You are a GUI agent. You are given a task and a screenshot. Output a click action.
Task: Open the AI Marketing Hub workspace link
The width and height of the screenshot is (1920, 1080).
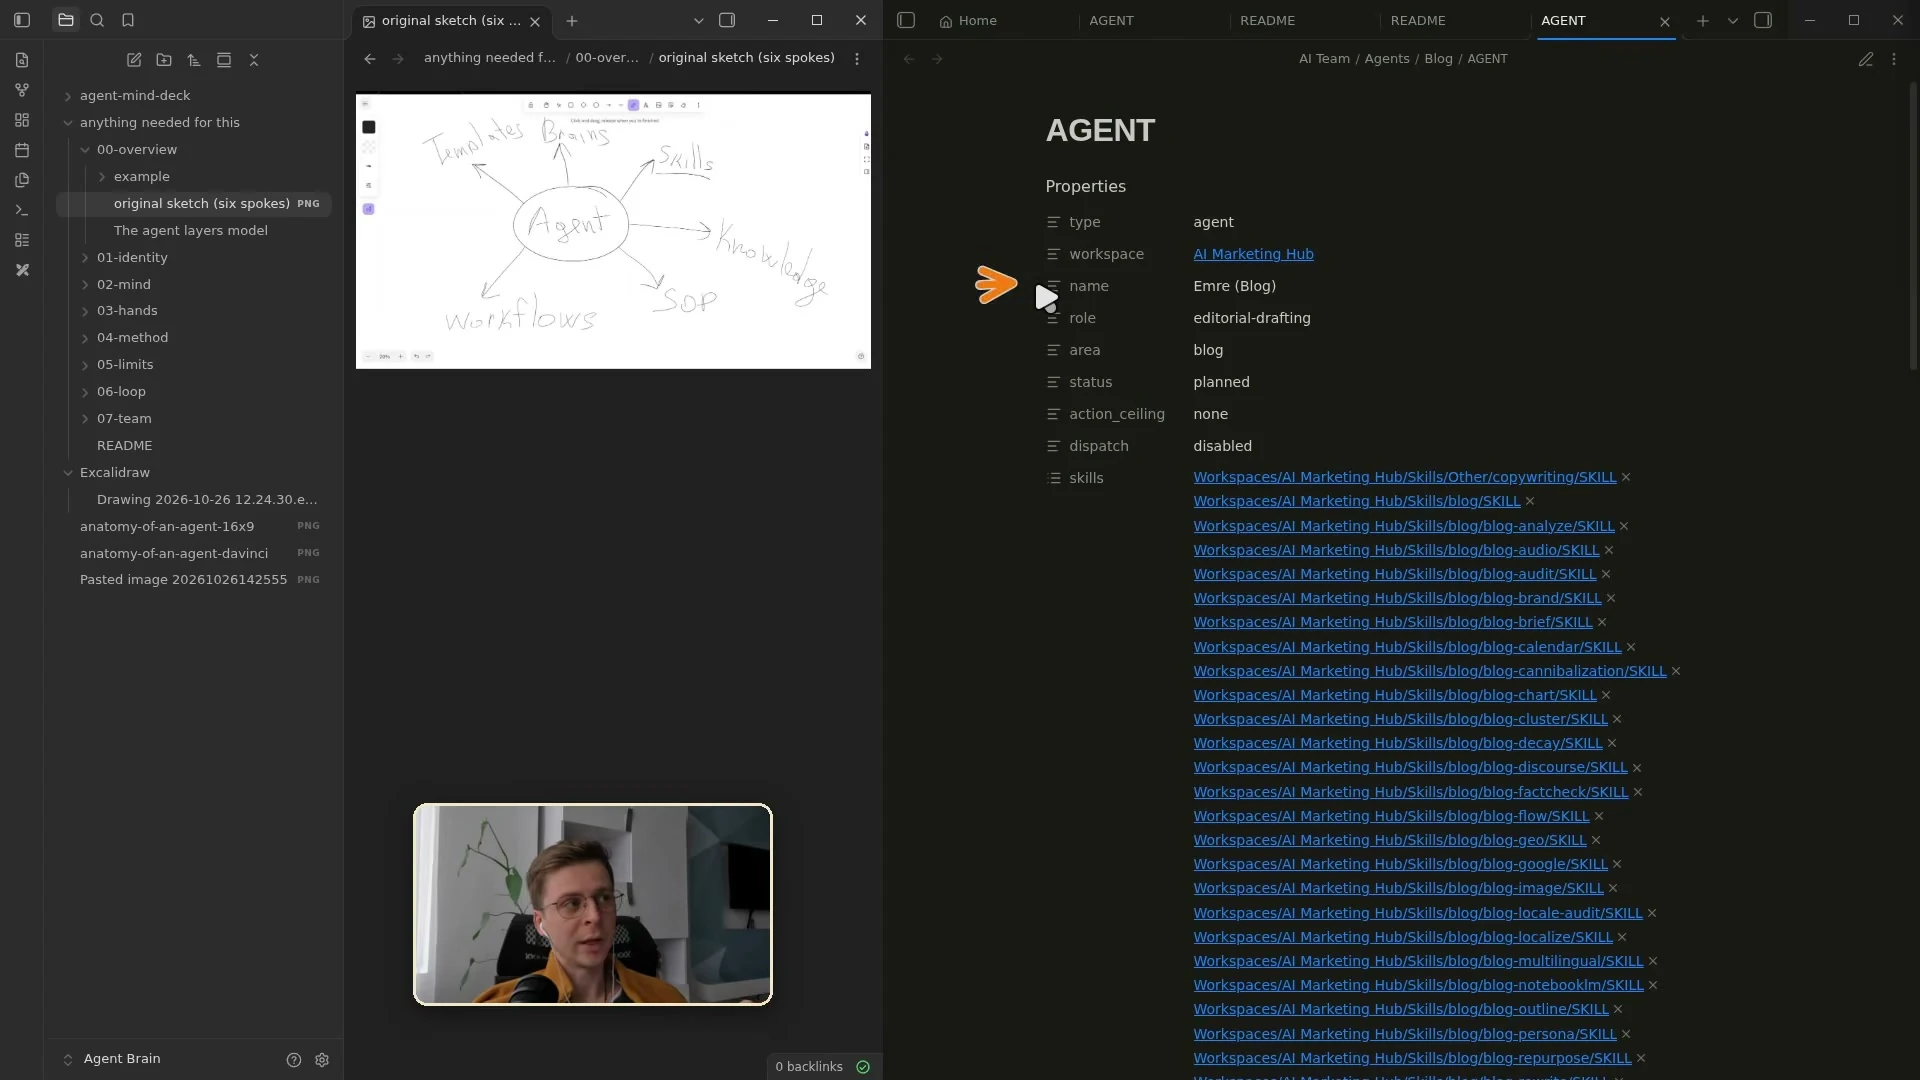(1253, 254)
